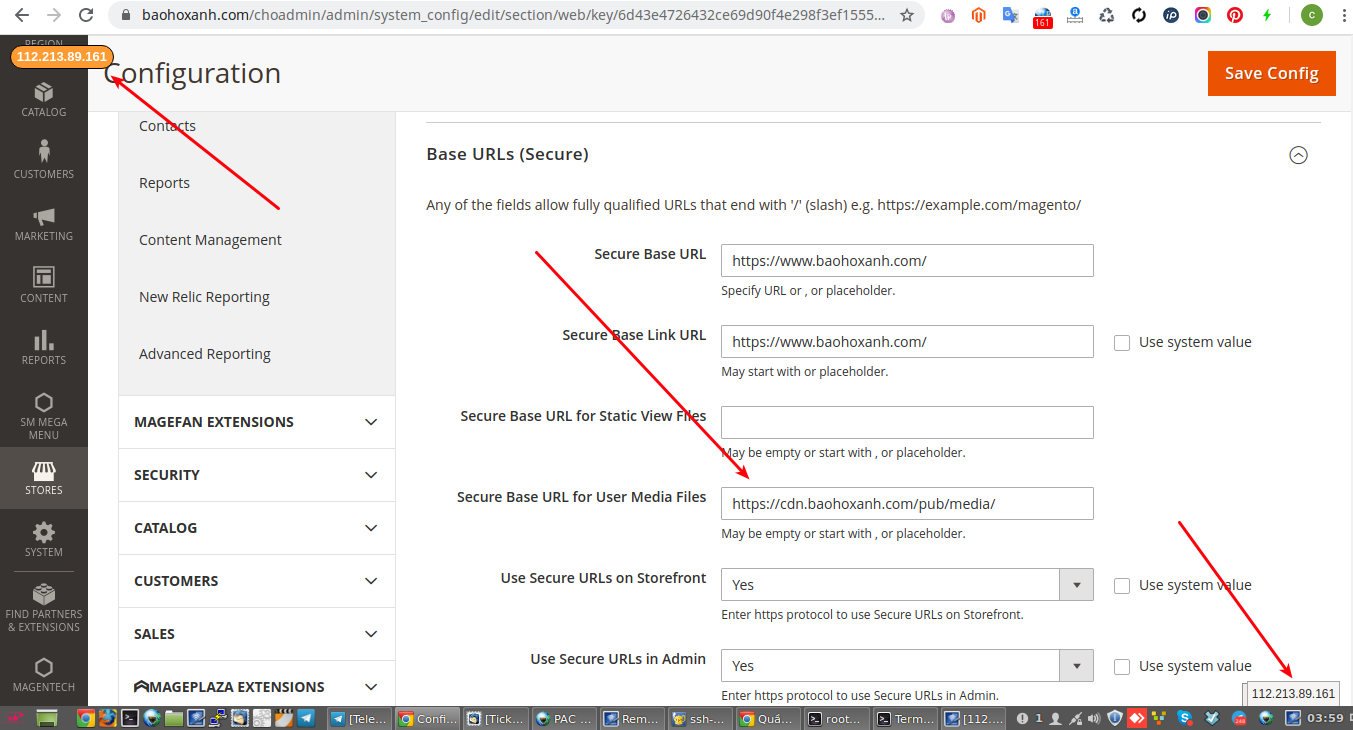Screen dimensions: 1353x730
Task: Open the file manager folder launcher in taskbar
Action: coord(174,718)
